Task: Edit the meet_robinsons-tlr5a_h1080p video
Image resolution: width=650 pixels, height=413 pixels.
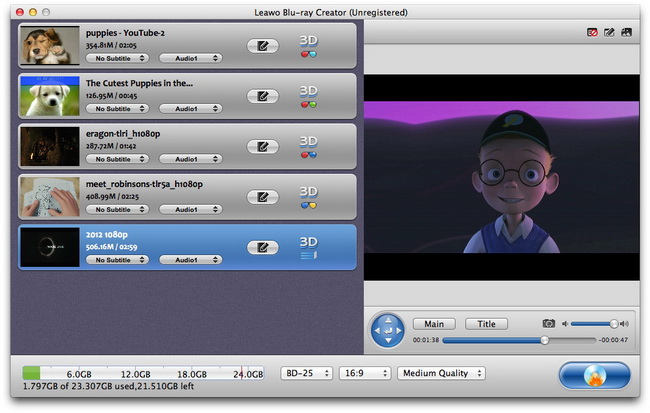Action: [262, 197]
